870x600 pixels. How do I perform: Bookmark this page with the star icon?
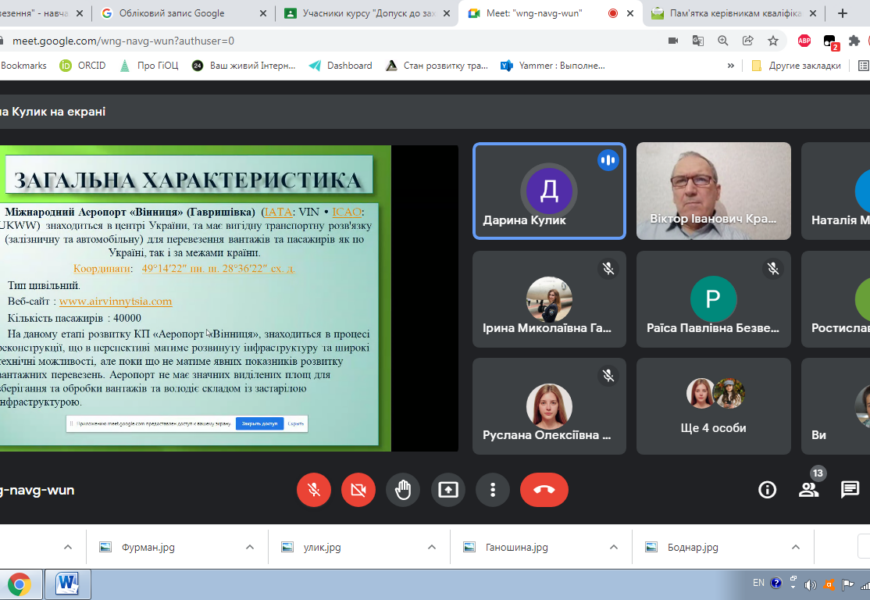pyautogui.click(x=773, y=41)
